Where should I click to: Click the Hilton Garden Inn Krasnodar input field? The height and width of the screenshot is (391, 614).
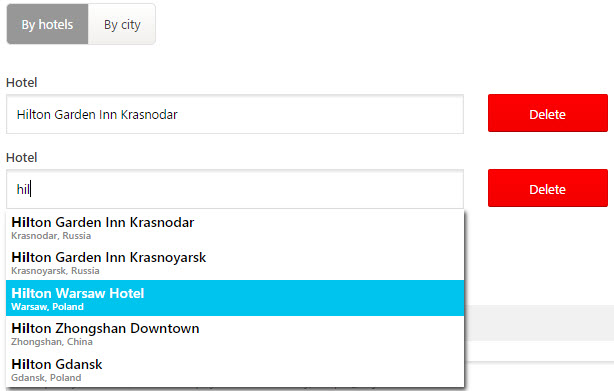(235, 114)
